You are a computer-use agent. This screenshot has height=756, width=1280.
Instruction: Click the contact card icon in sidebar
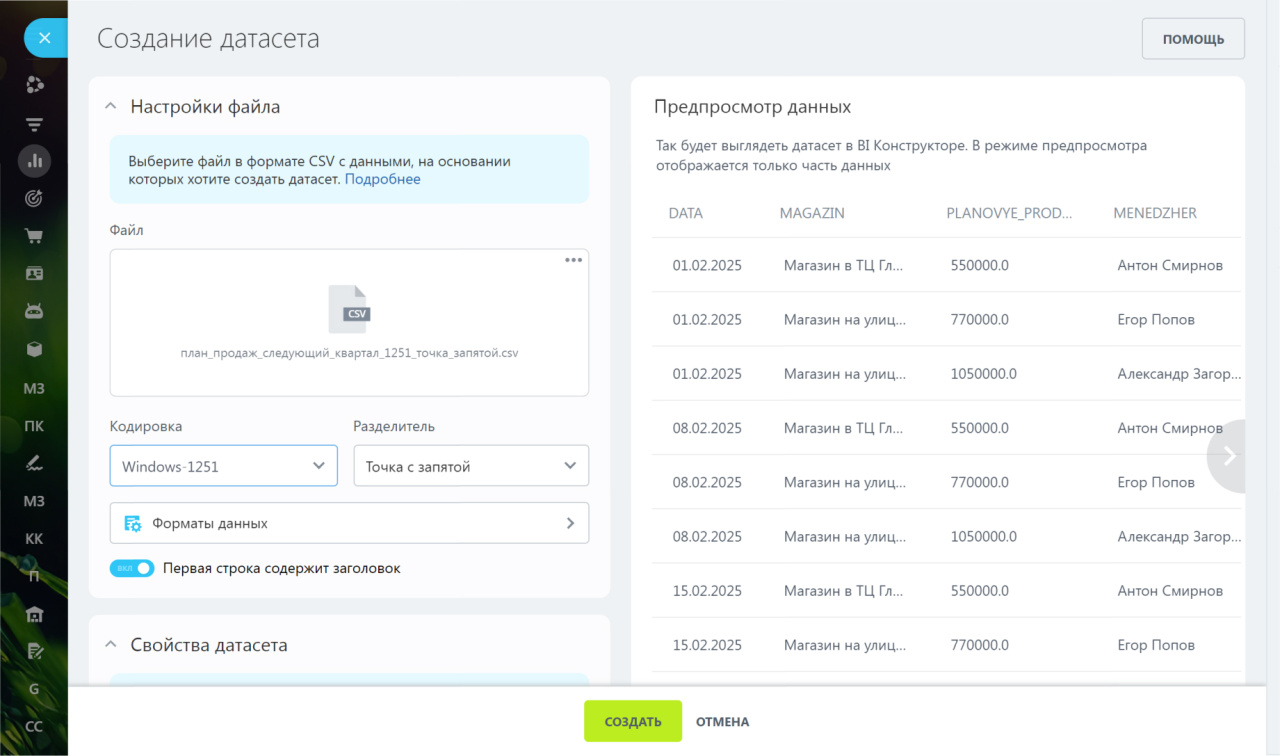[x=34, y=273]
